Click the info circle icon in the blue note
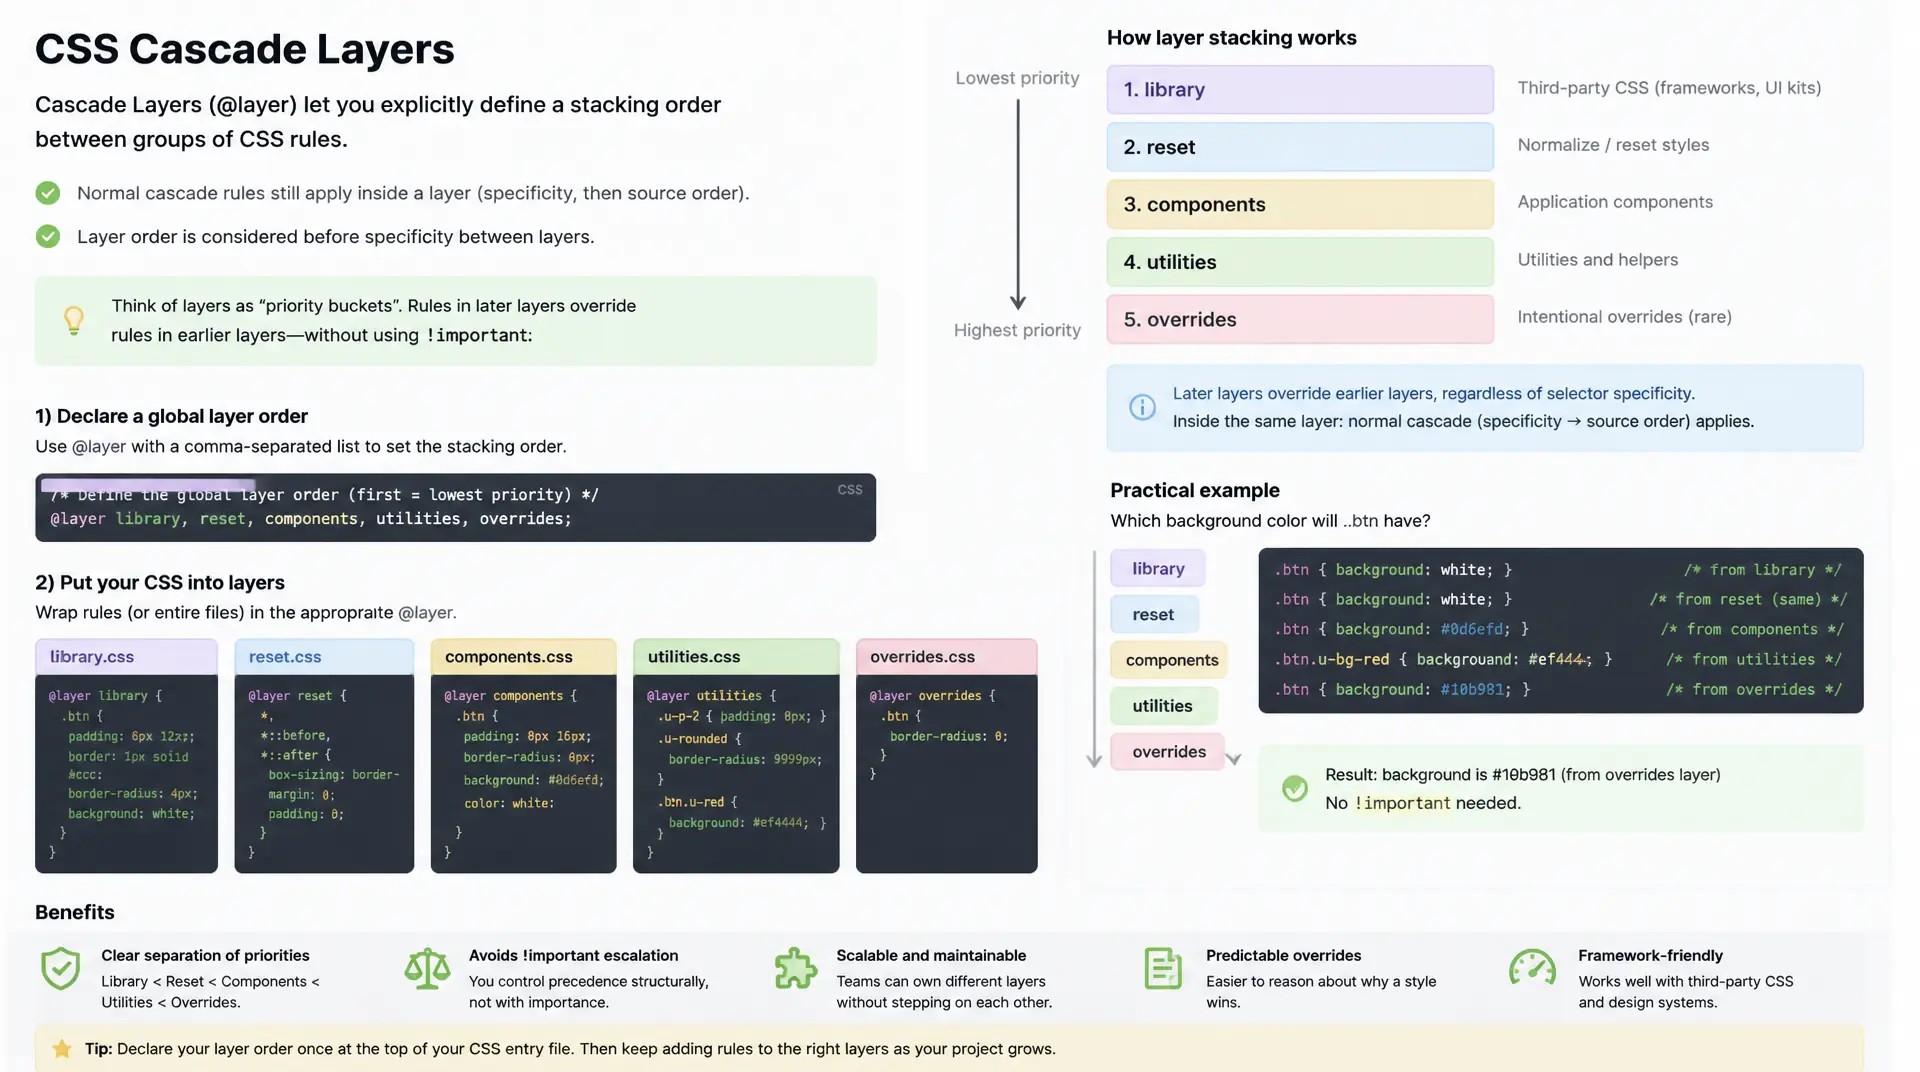 [1142, 407]
